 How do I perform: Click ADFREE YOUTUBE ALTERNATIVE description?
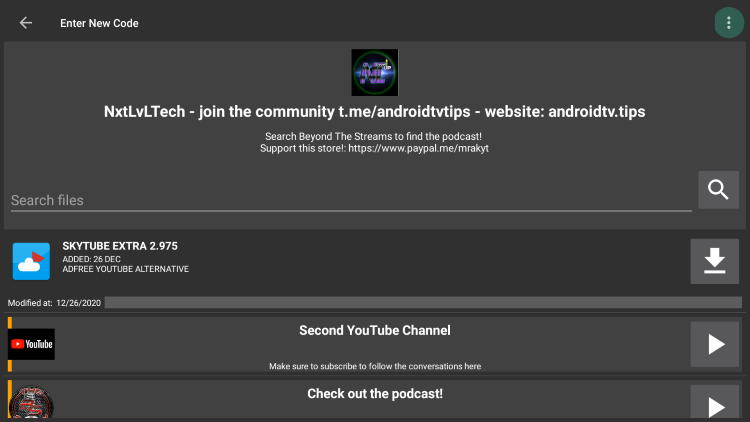click(125, 269)
